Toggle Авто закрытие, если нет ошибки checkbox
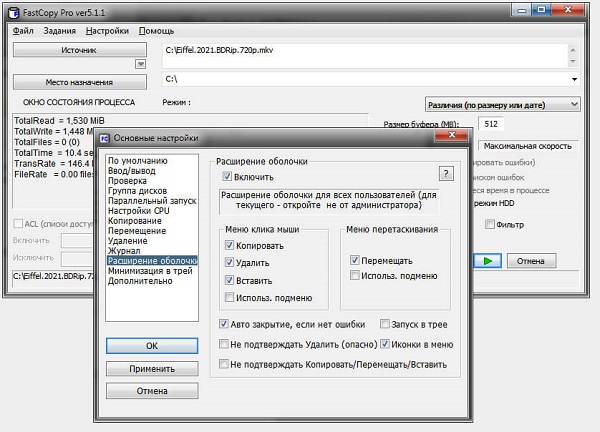 [x=224, y=324]
